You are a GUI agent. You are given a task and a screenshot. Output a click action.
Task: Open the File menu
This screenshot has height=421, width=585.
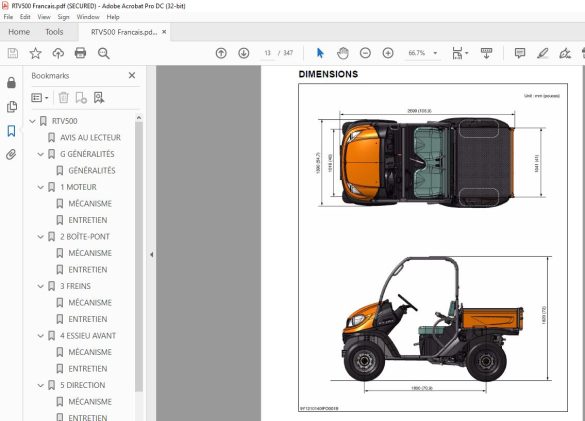click(x=8, y=17)
